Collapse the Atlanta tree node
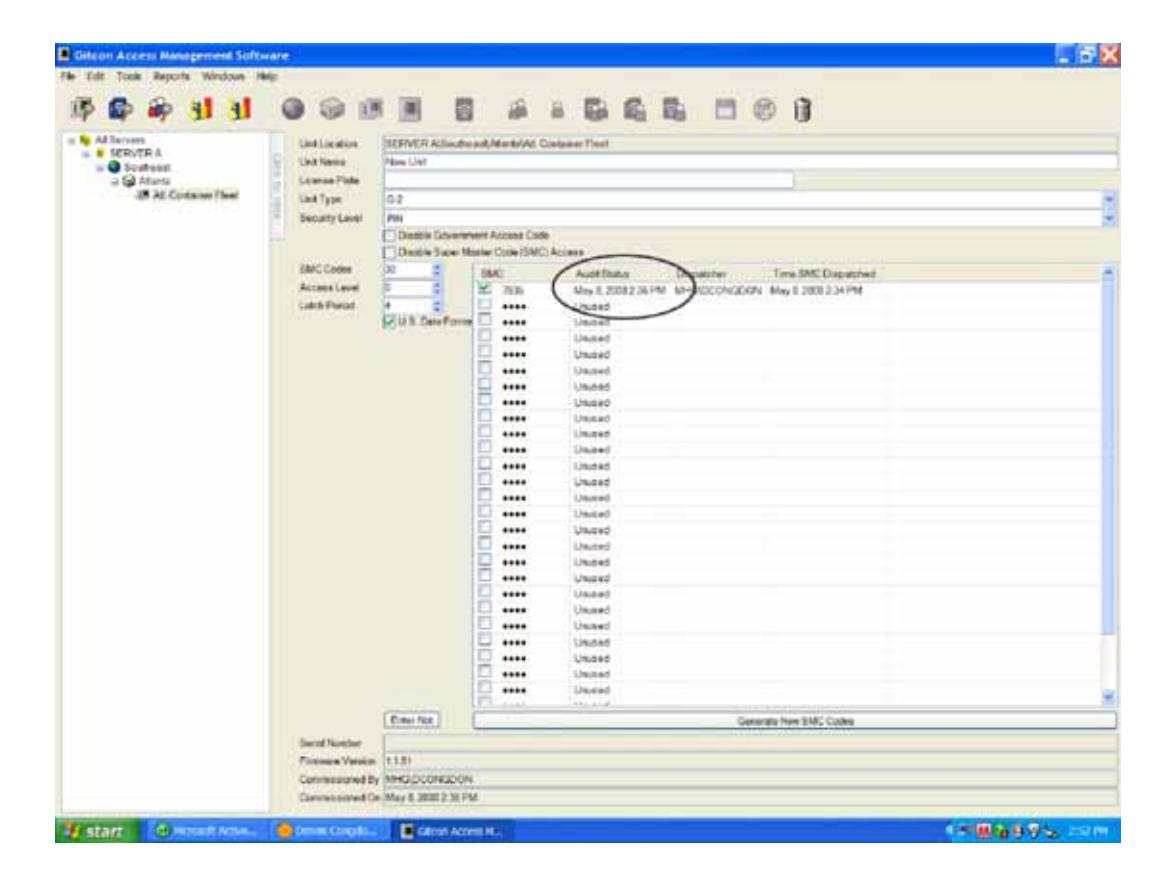 [115, 182]
